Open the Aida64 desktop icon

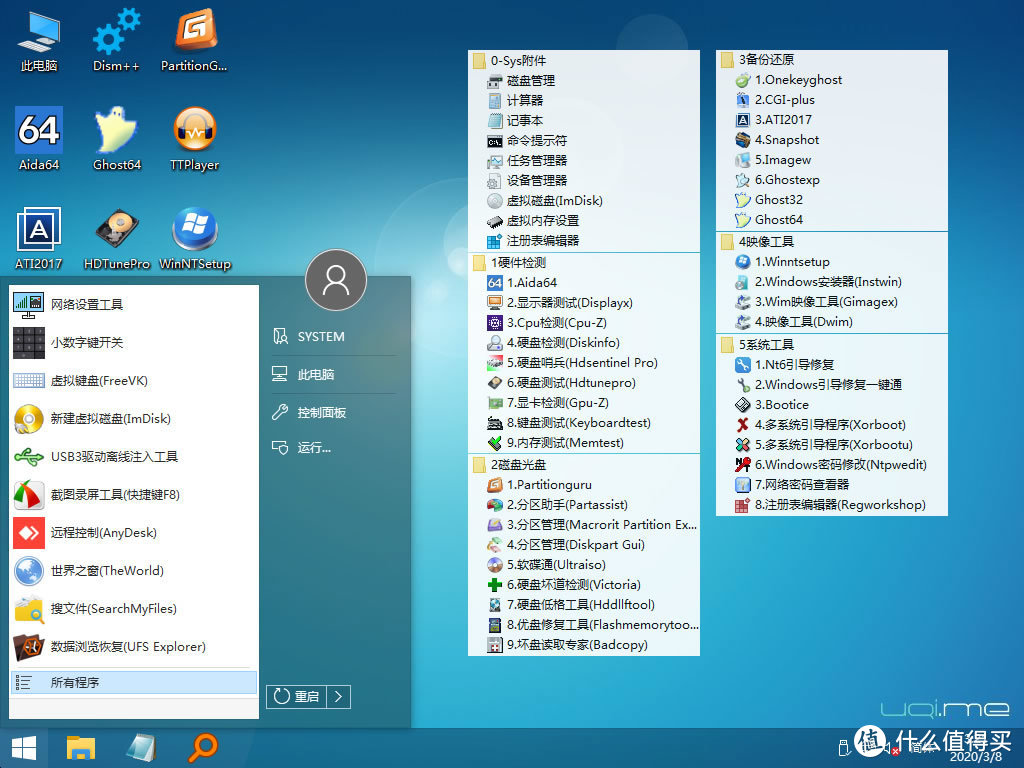coord(39,138)
